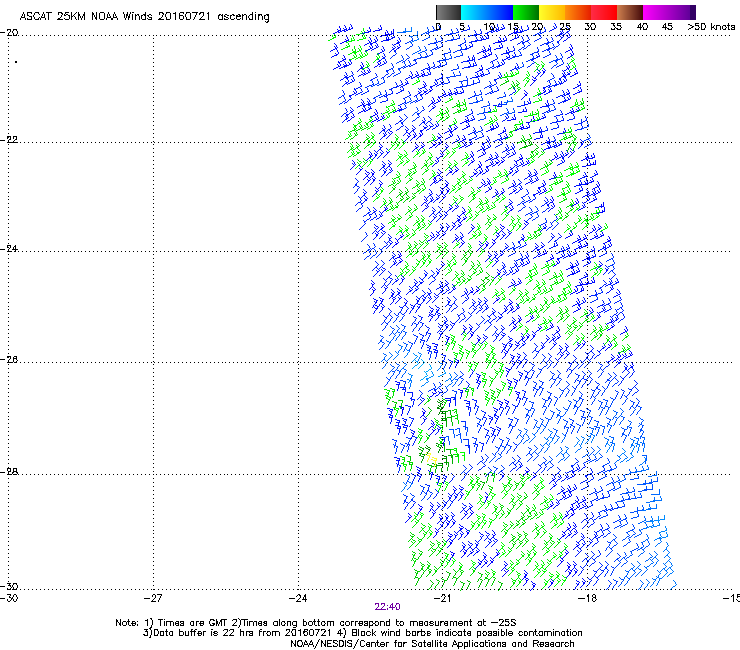The image size is (740, 650).
Task: Click the plot title "ASCAT 25KM NOAA Winds 20160721 ascending"
Action: pyautogui.click(x=144, y=17)
